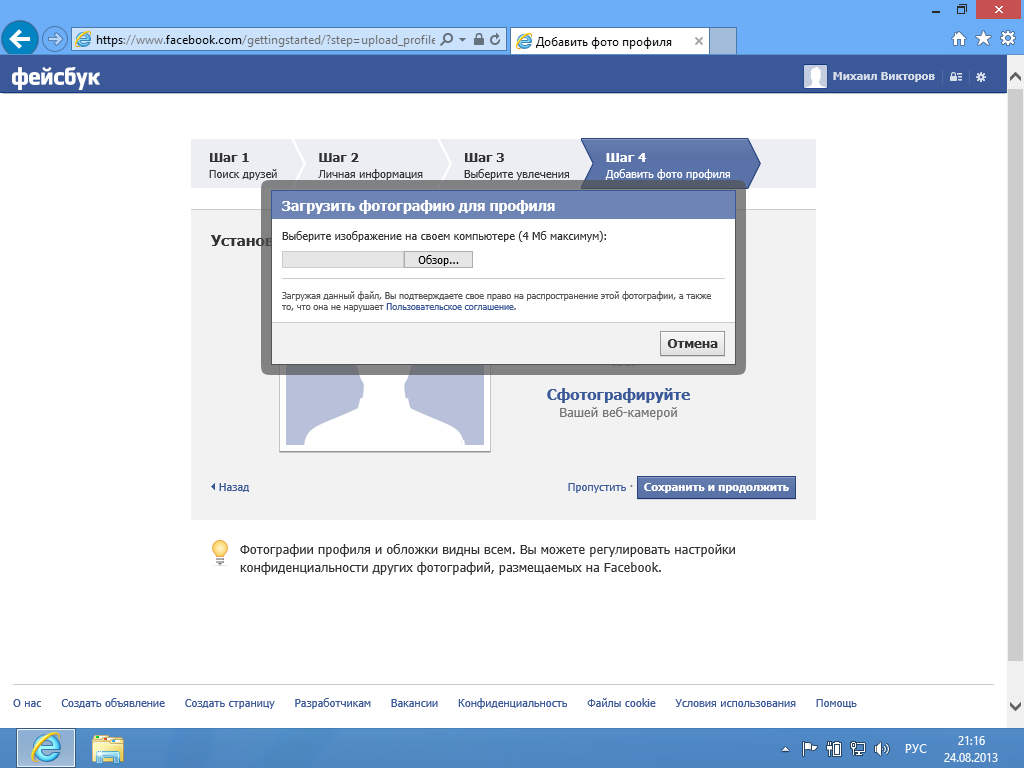
Task: Click the "Пропустить" skip link
Action: (x=597, y=487)
